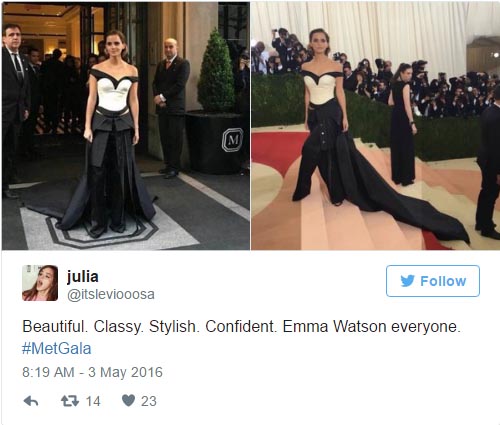Image resolution: width=500 pixels, height=425 pixels.
Task: Open the 8:19 AM - 3 May 2016 timestamp
Action: (92, 372)
